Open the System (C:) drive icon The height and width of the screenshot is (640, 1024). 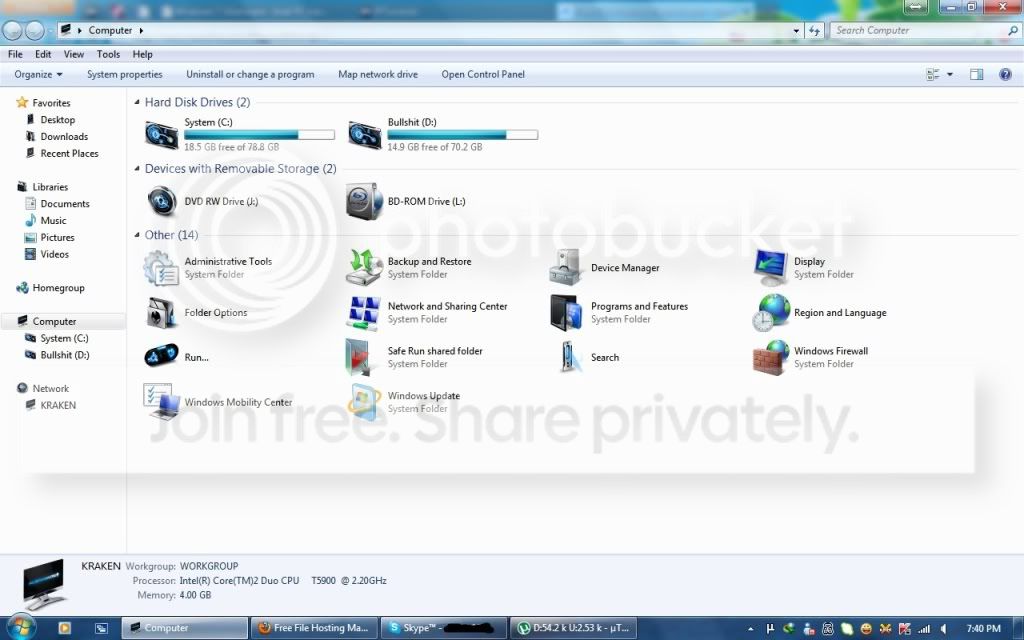[161, 135]
